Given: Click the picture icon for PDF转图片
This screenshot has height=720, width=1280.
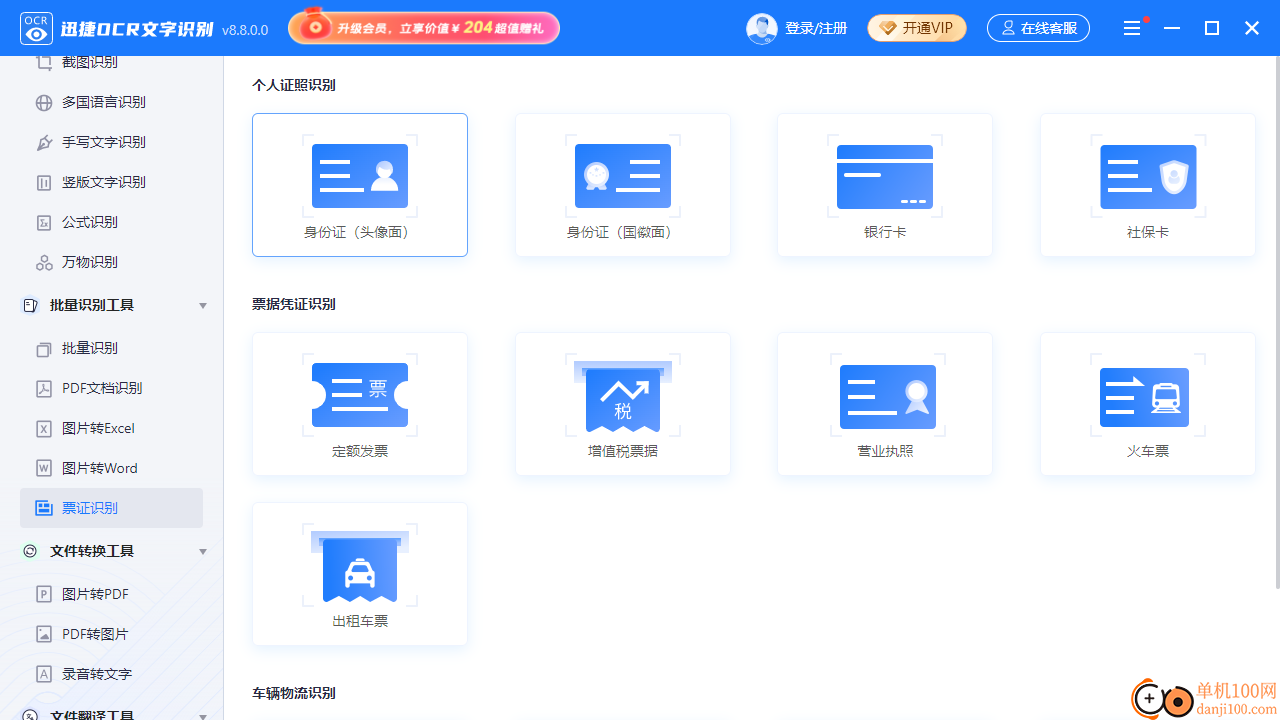Looking at the screenshot, I should click(x=44, y=634).
